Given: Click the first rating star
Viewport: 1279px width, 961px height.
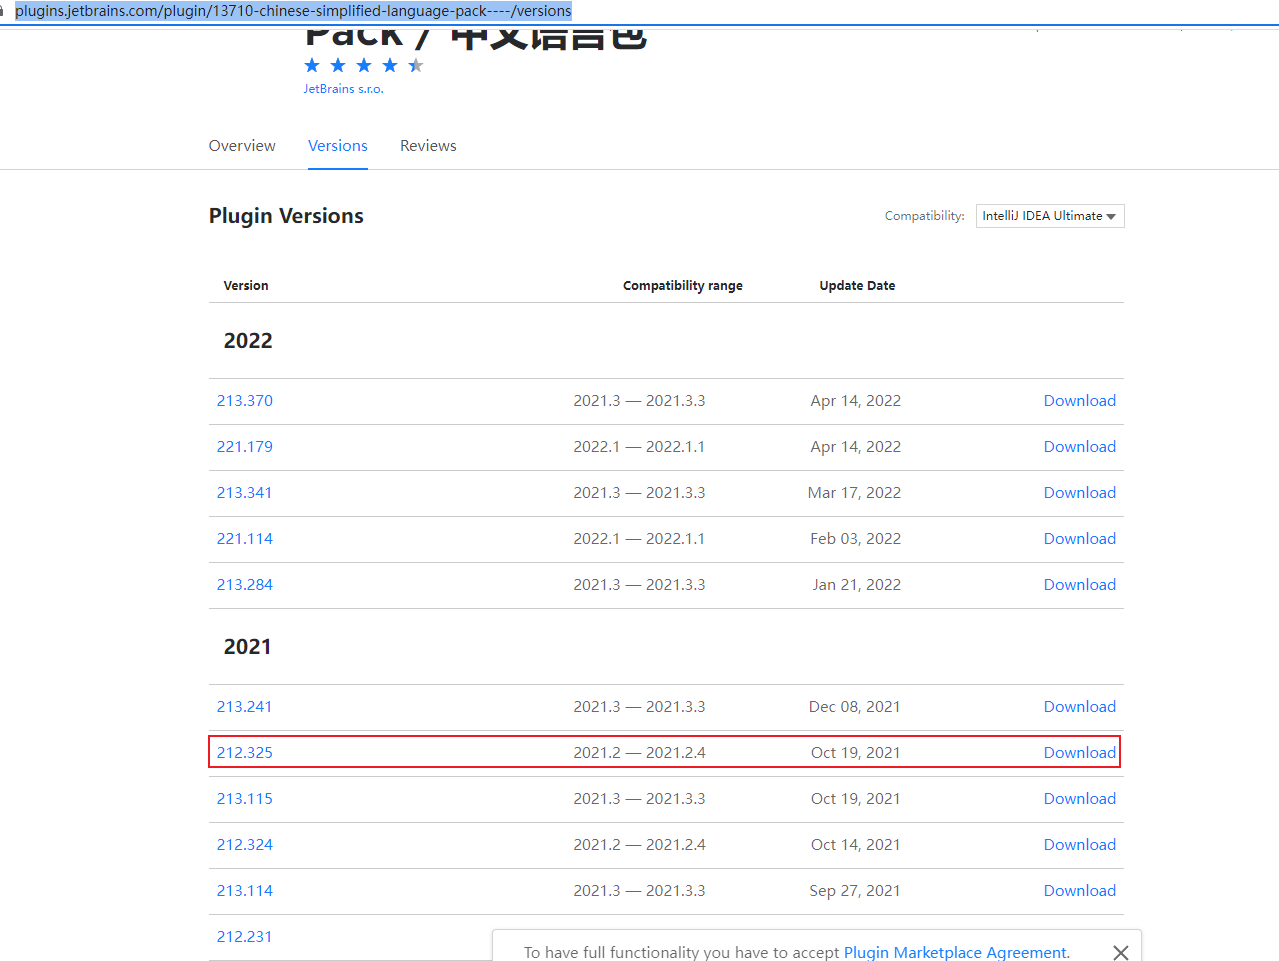Looking at the screenshot, I should click(312, 65).
